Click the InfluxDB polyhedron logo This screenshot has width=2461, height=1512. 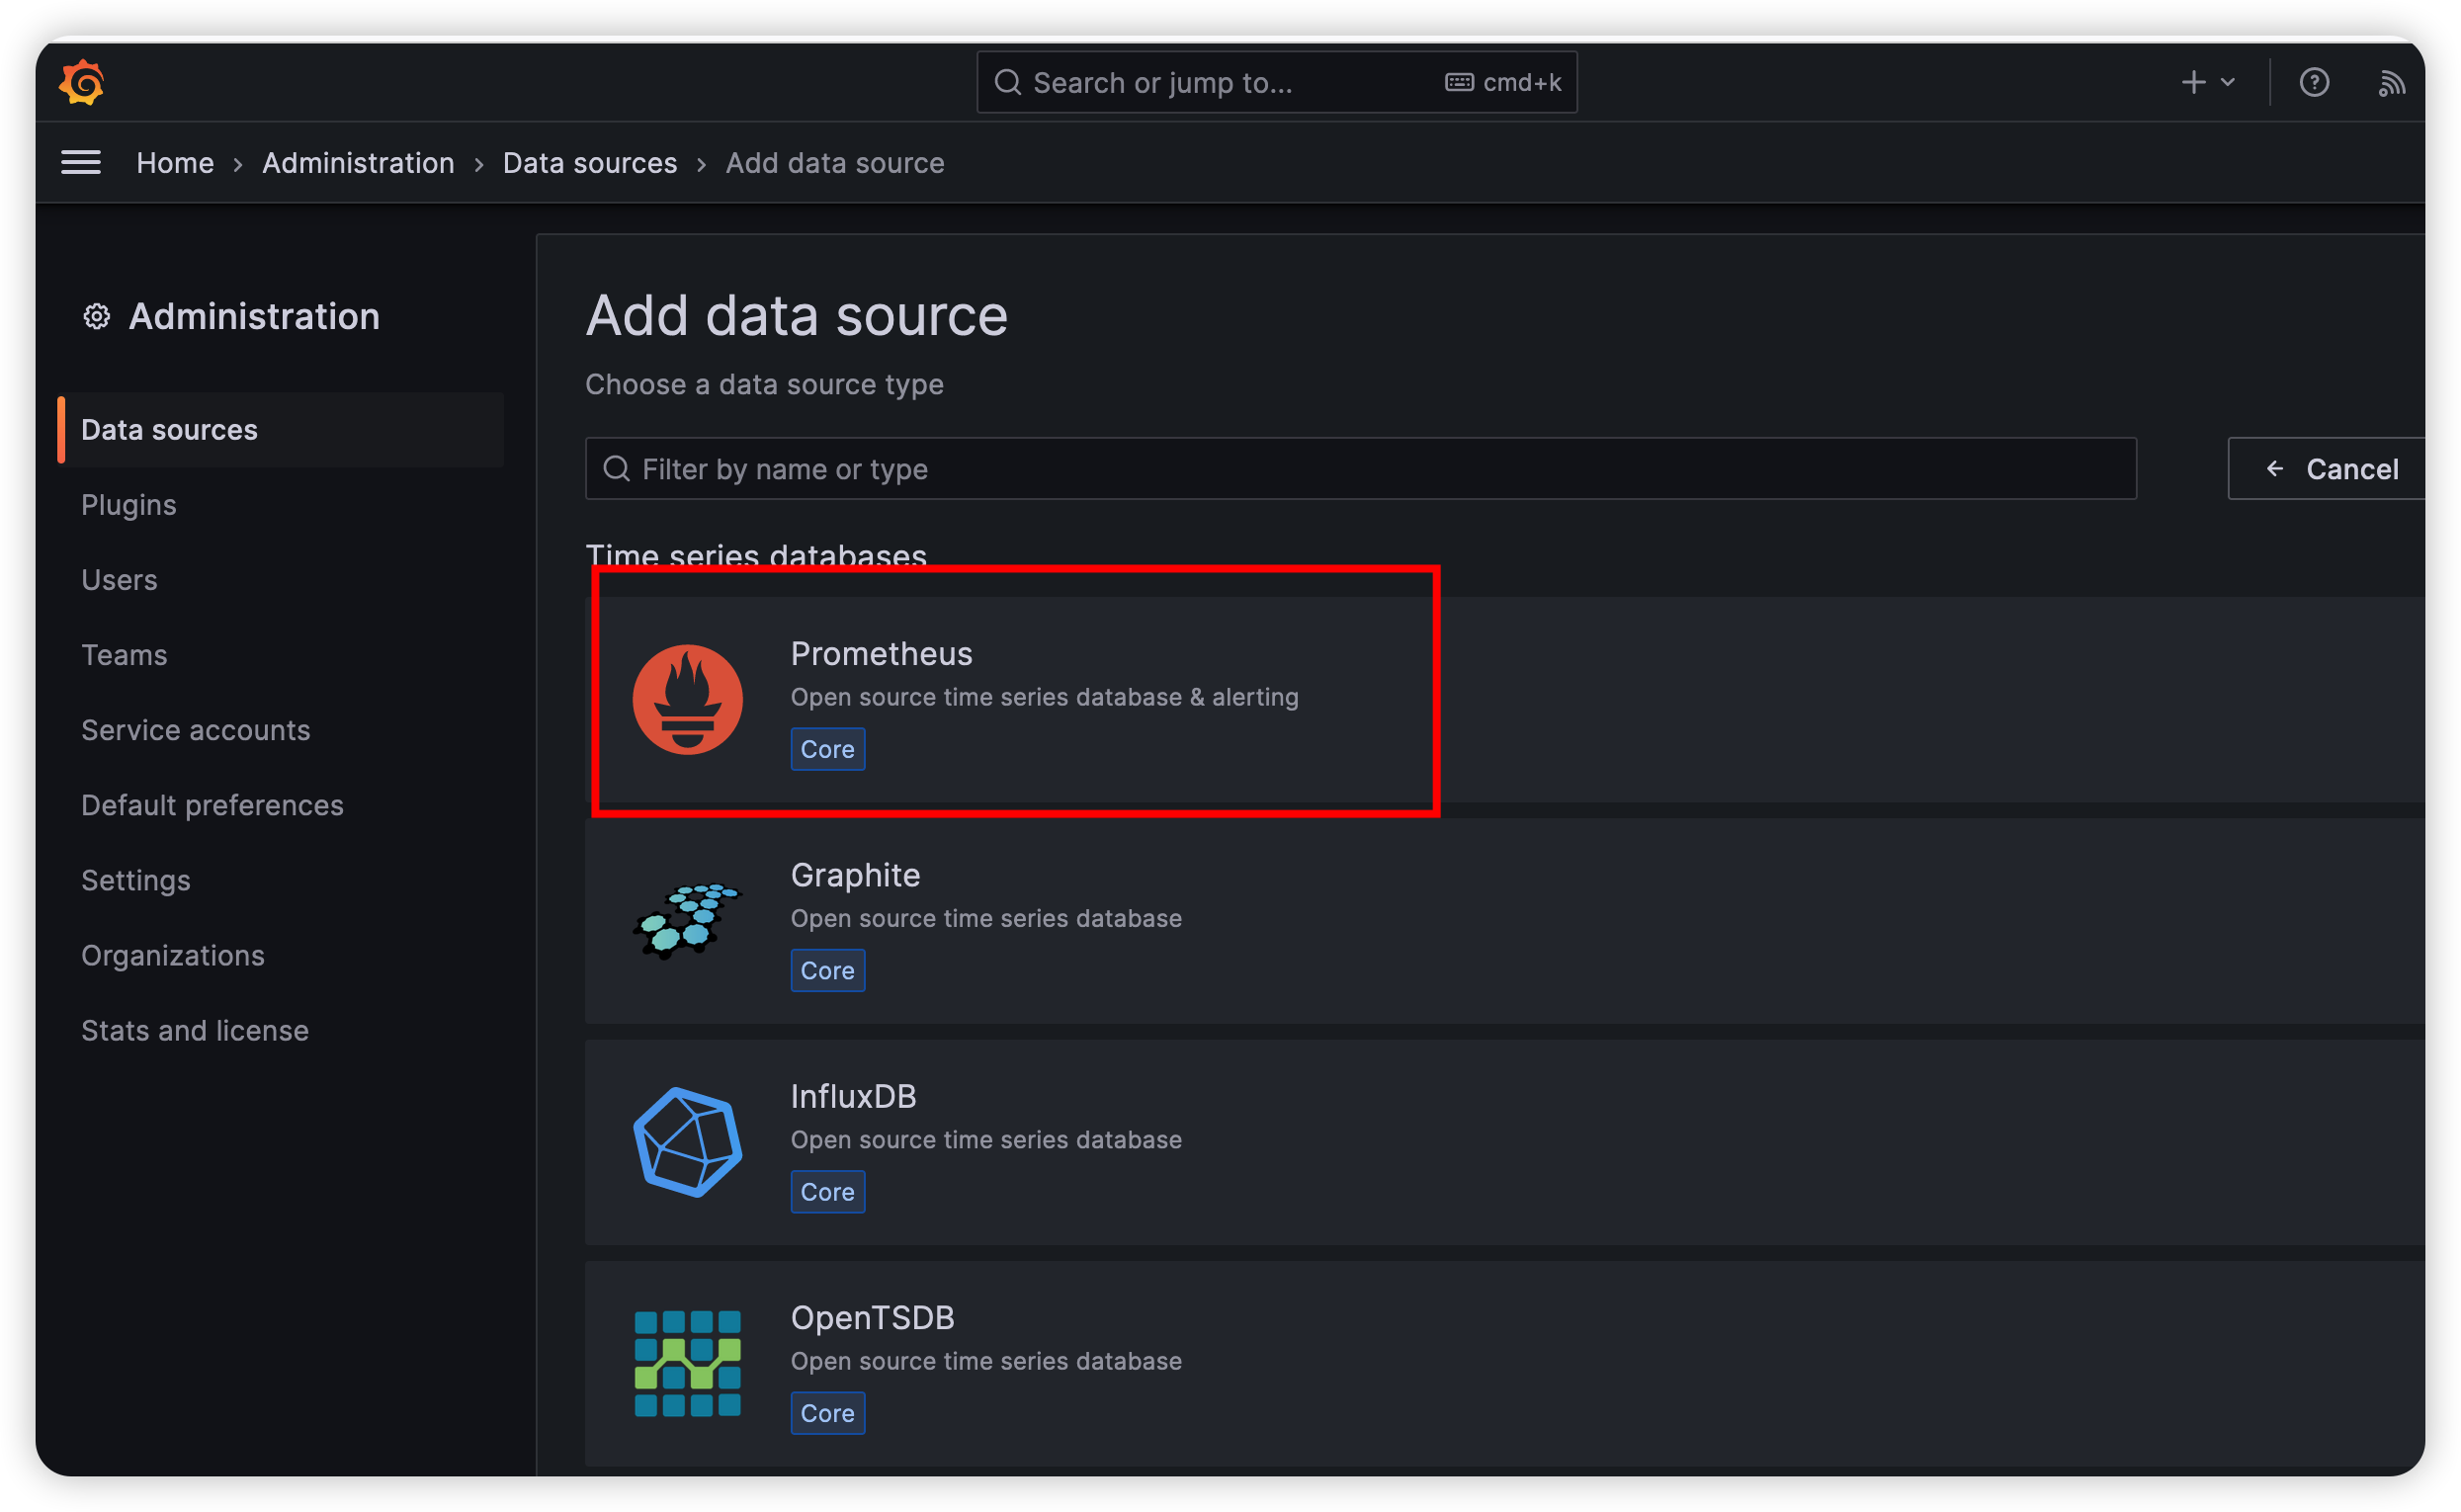(x=687, y=1142)
